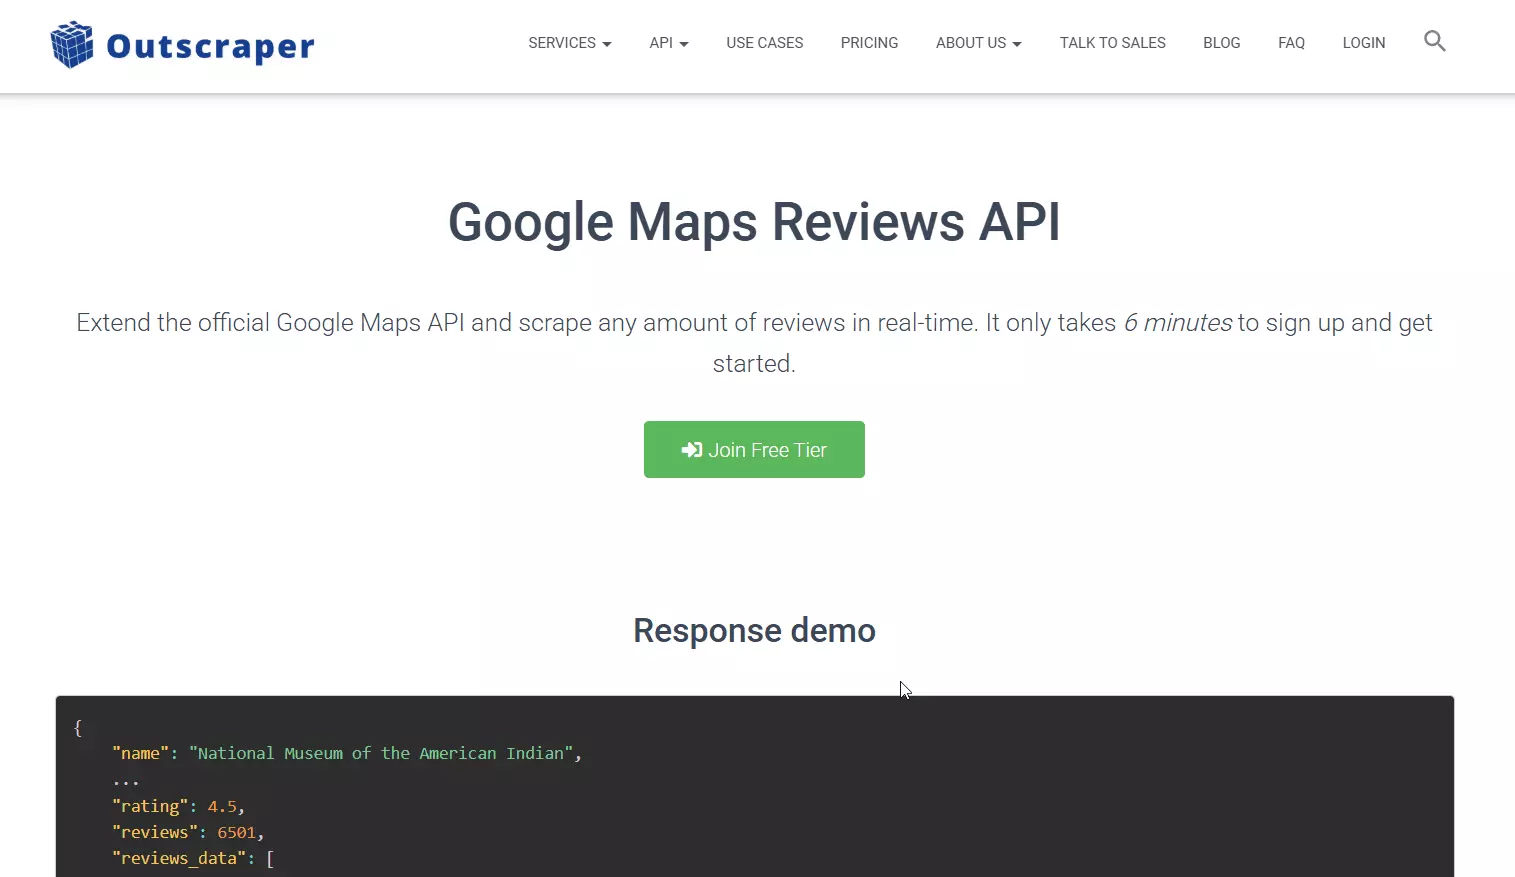The width and height of the screenshot is (1515, 877).
Task: Select Talk to Sales in the navbar
Action: (x=1112, y=43)
